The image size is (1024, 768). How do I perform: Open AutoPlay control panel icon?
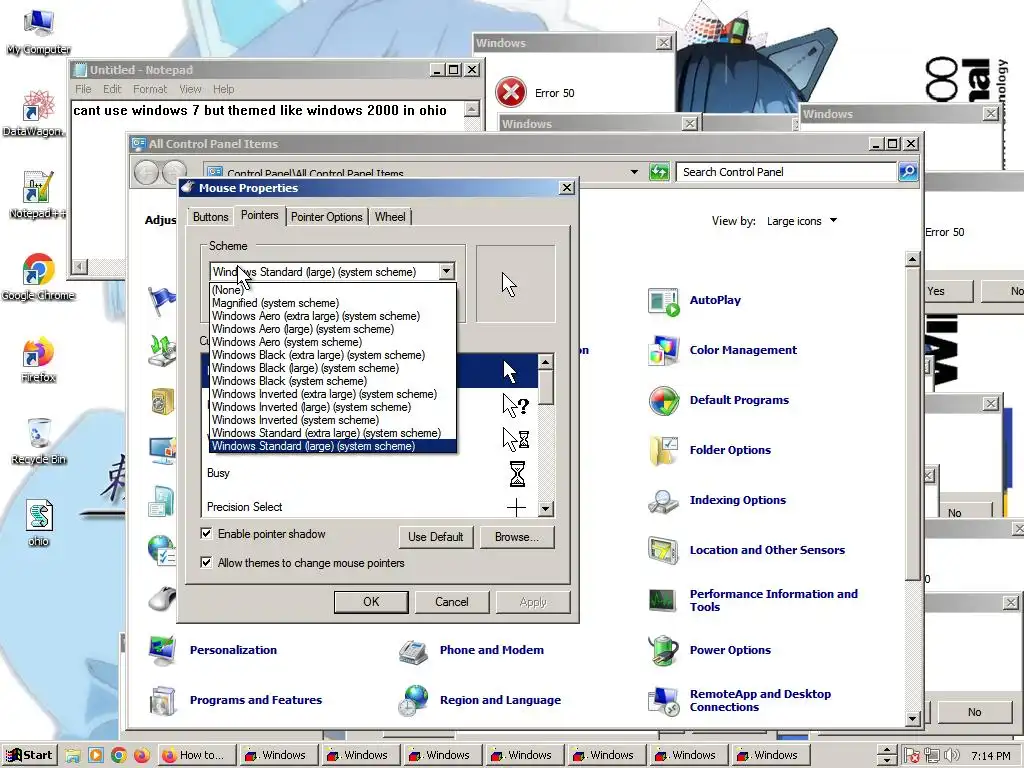(x=664, y=300)
